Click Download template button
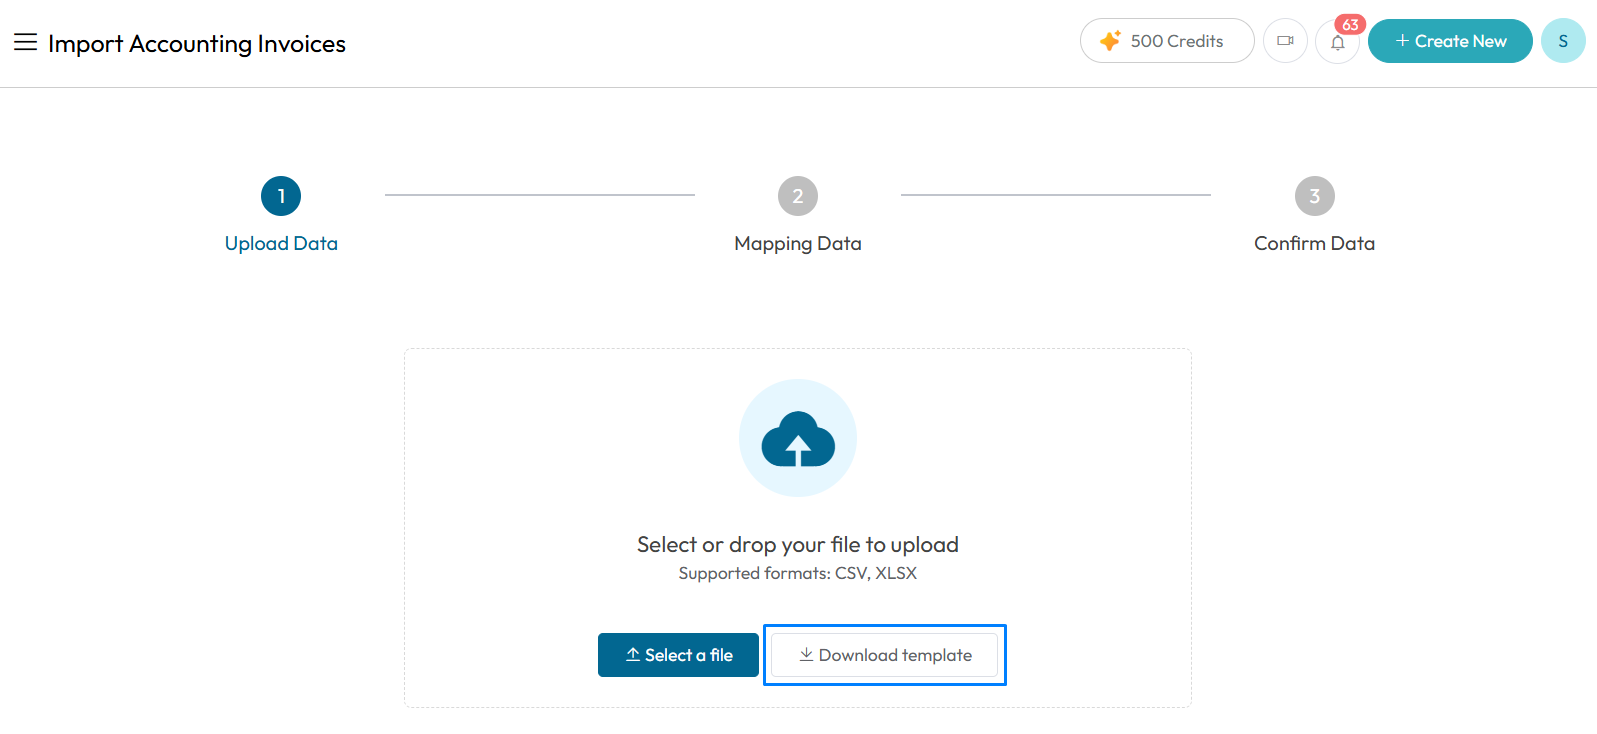This screenshot has height=734, width=1597. pos(885,655)
